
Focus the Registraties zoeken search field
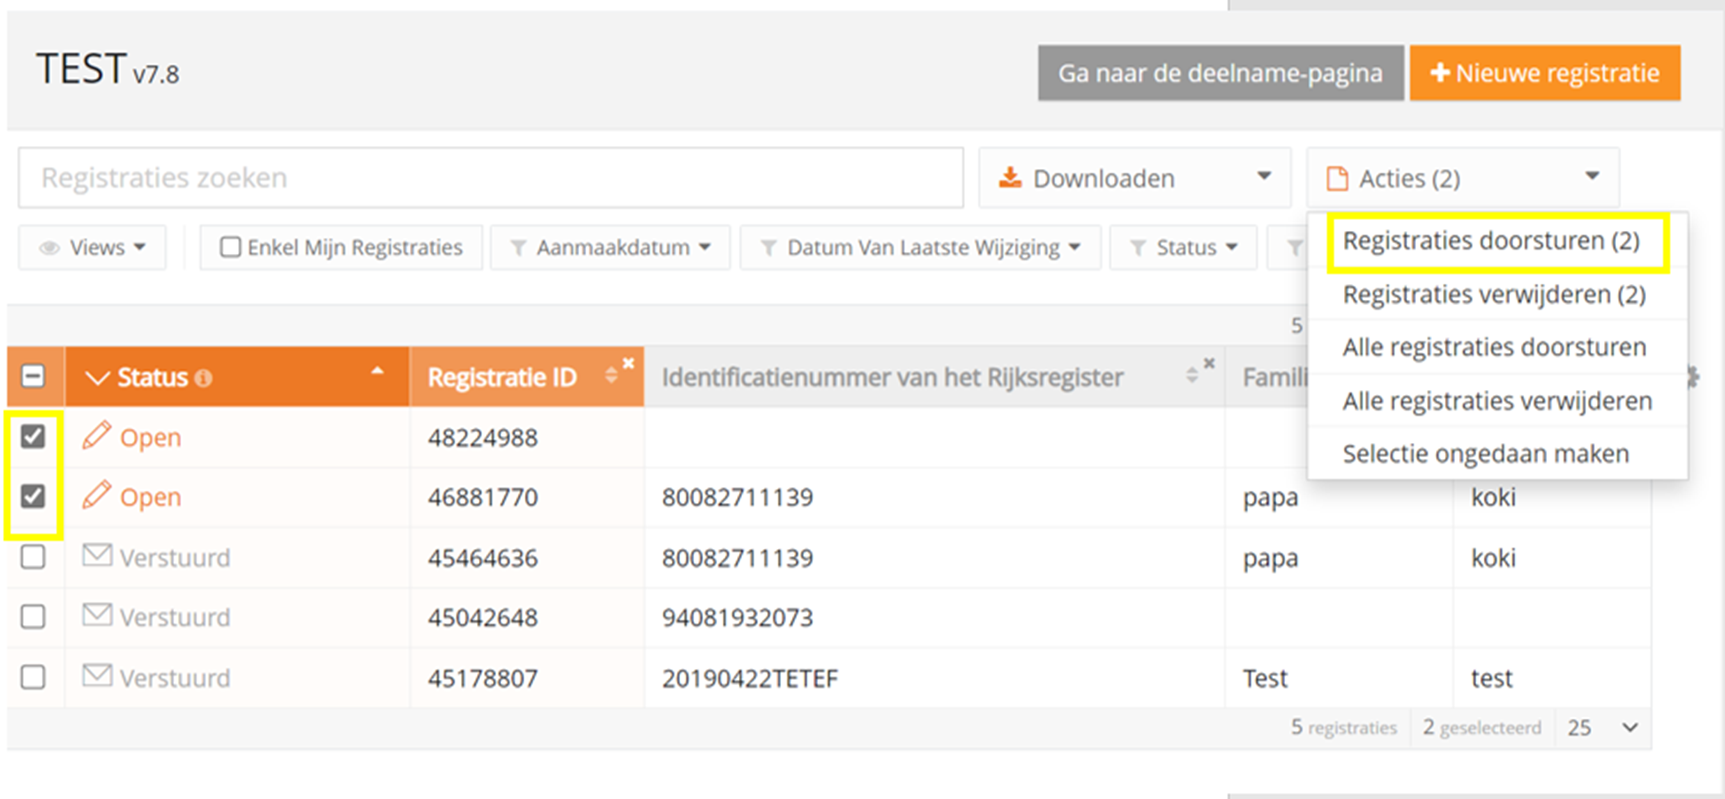[490, 178]
